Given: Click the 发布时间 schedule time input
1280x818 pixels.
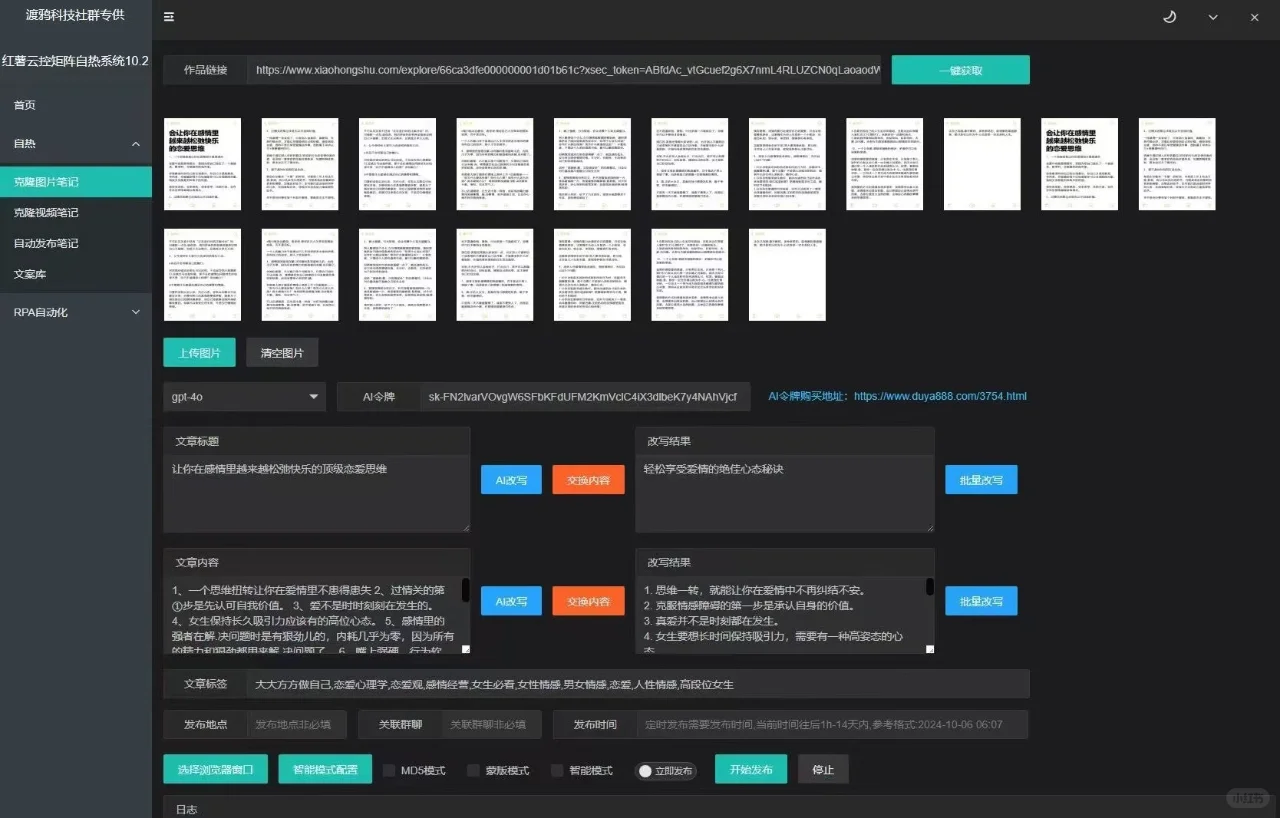Looking at the screenshot, I should [x=832, y=725].
